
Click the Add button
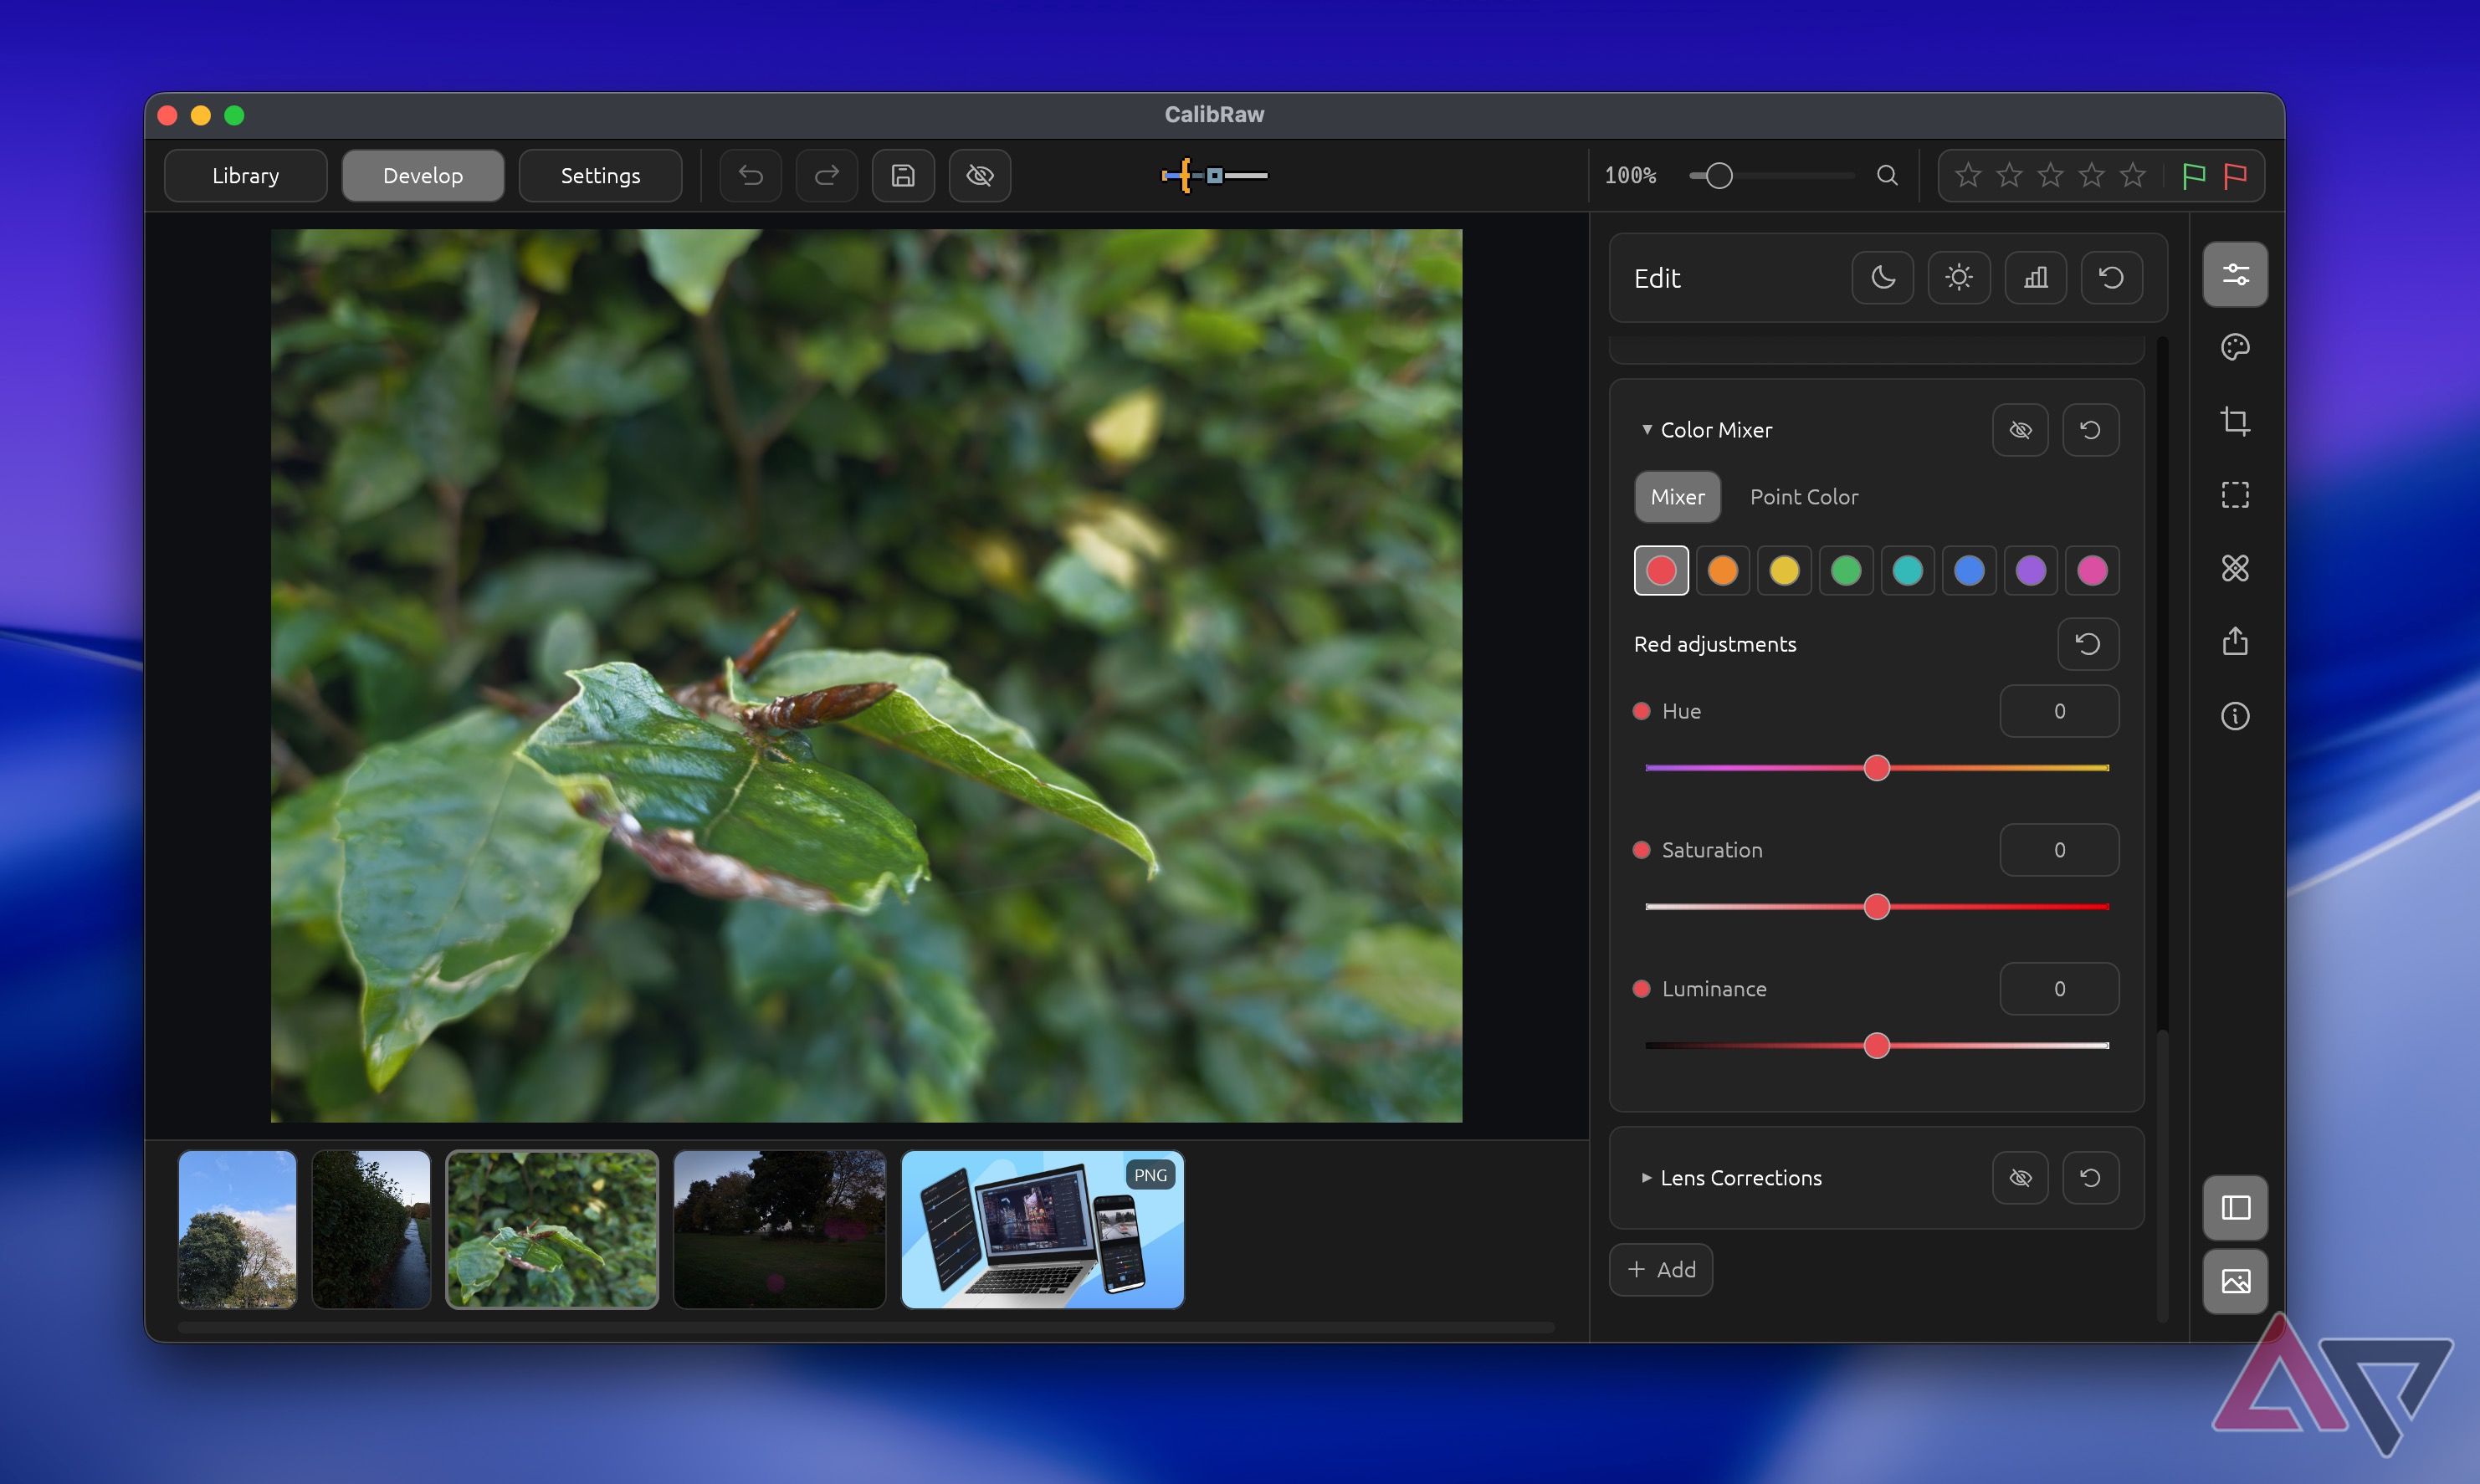tap(1660, 1270)
